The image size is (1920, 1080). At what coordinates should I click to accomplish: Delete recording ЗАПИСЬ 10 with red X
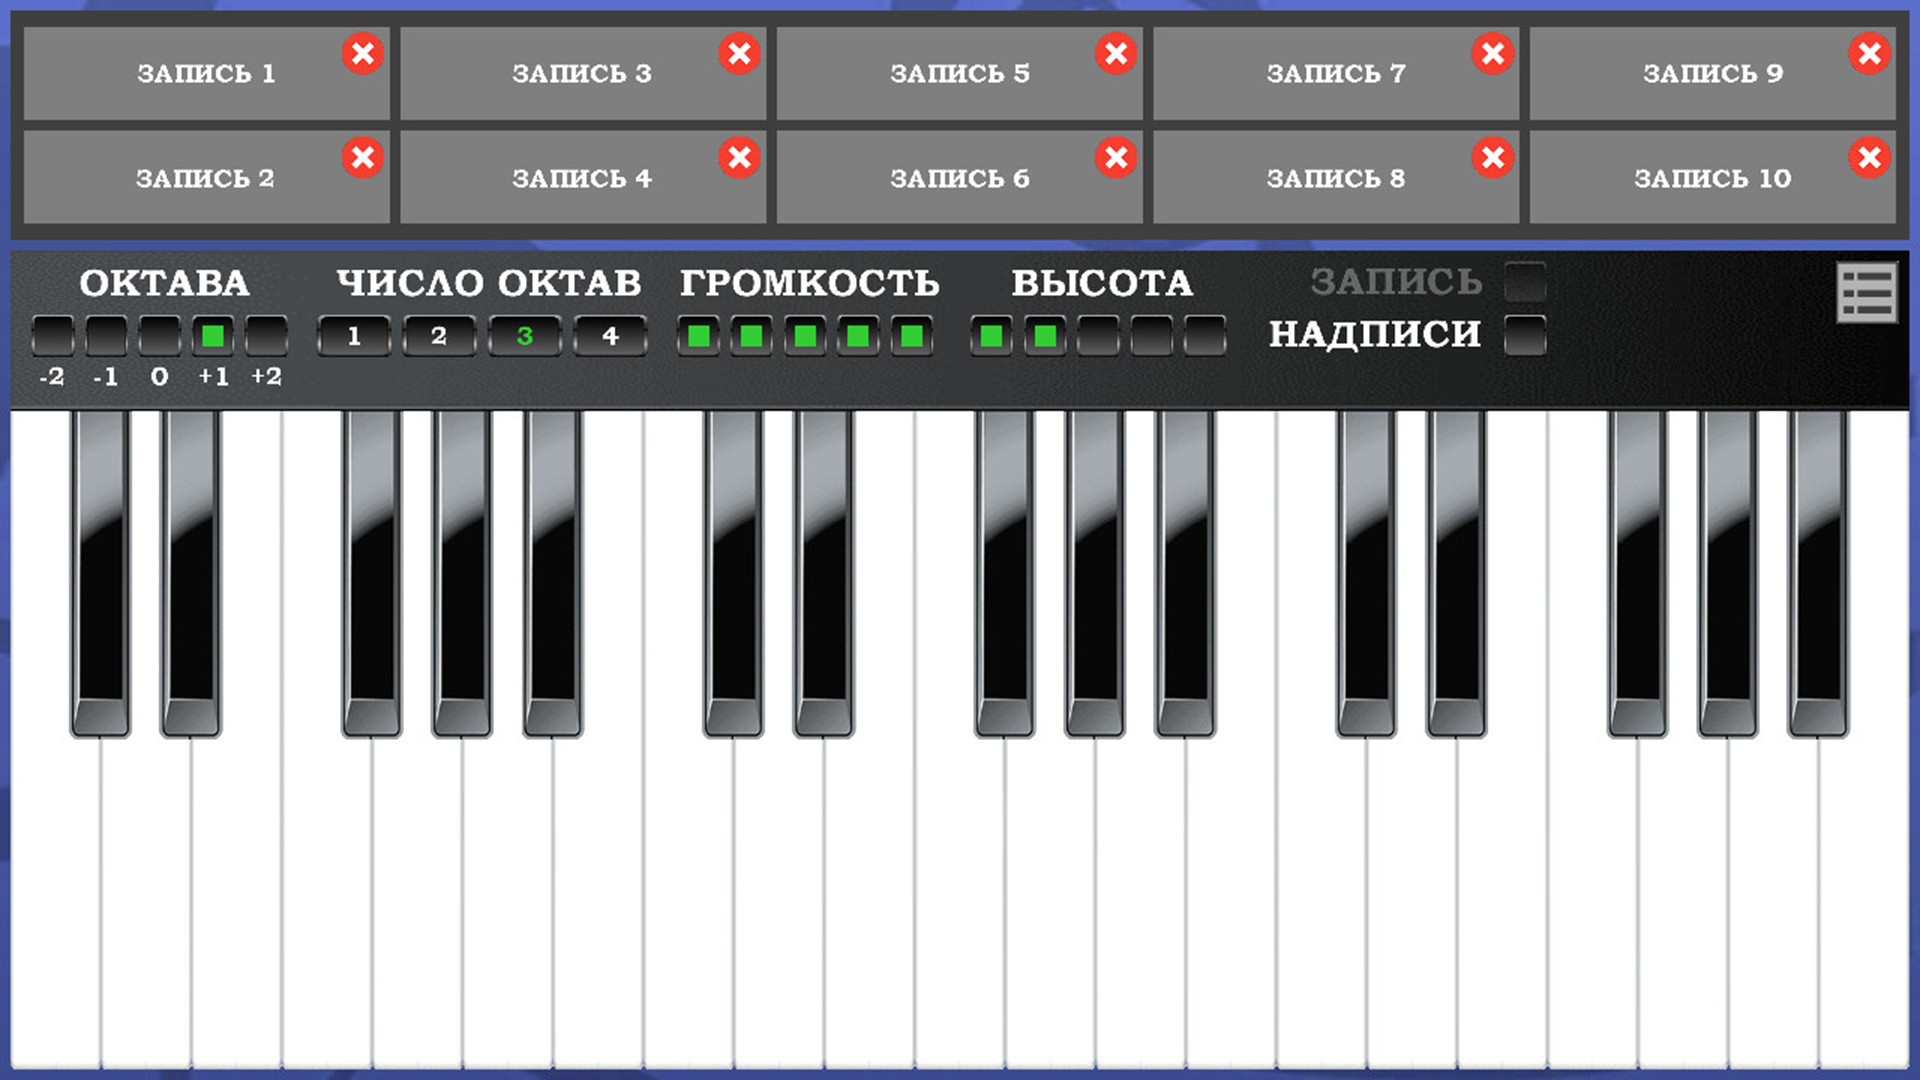(1868, 157)
